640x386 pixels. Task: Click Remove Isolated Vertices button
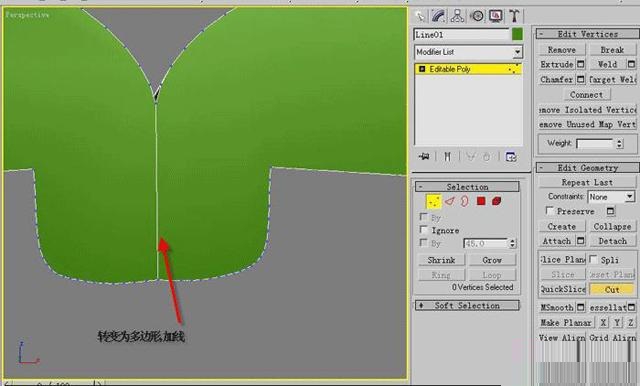(587, 110)
